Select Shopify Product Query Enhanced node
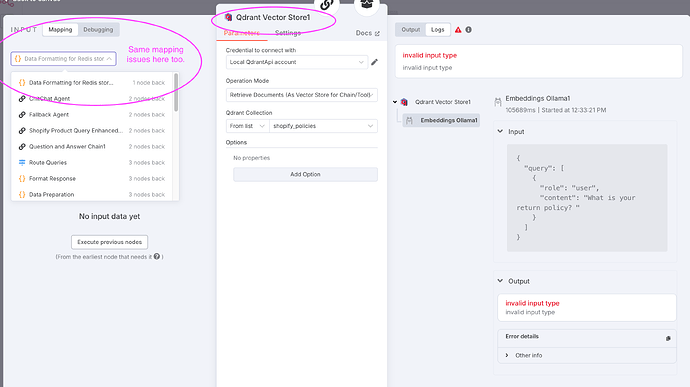Screen dimensions: 690x387 click(92, 130)
